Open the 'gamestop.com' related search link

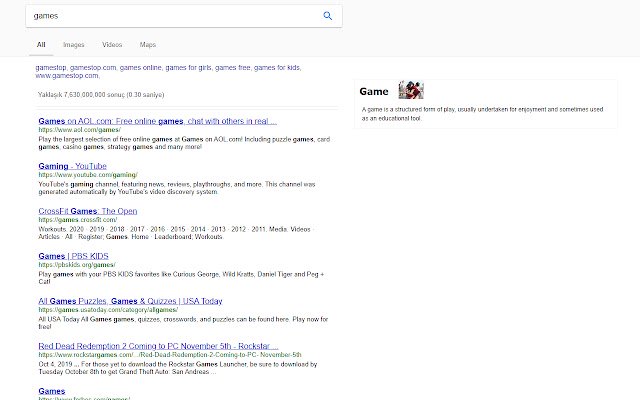pos(93,67)
